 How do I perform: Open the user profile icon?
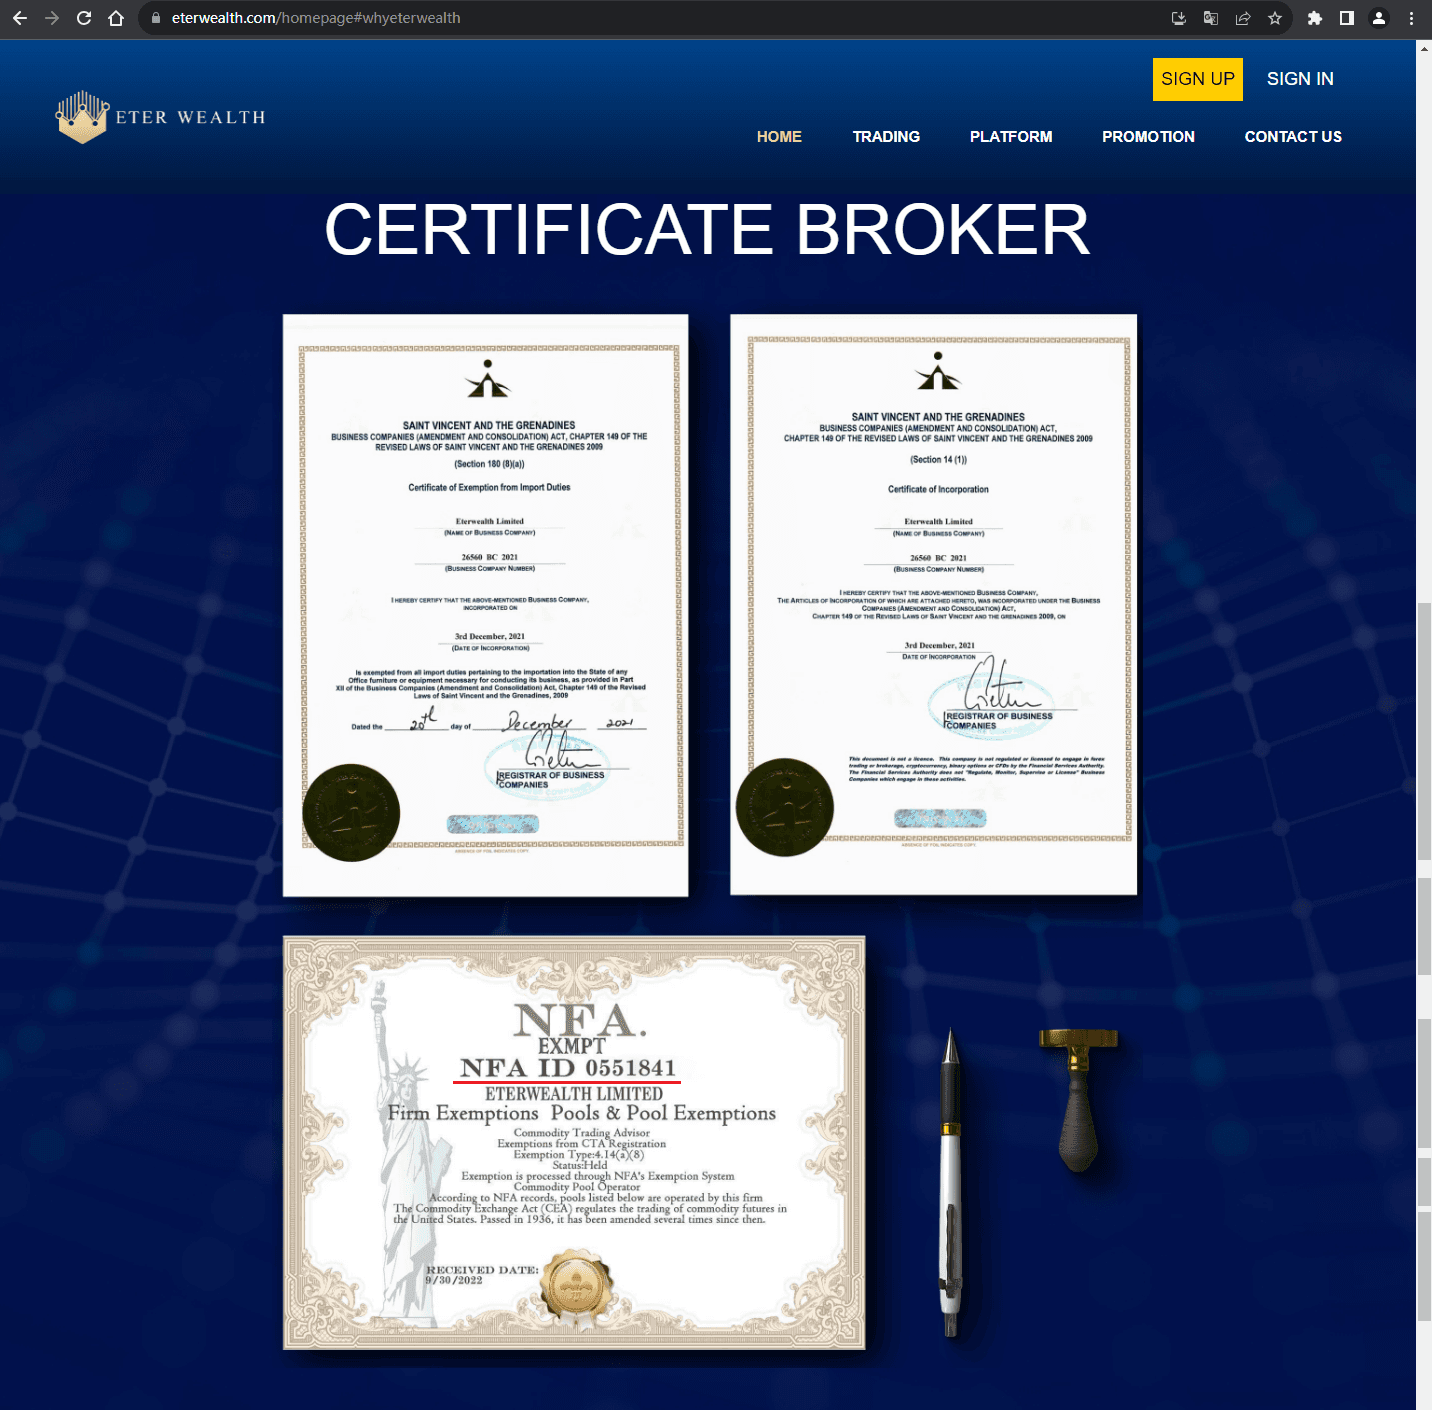1379,18
